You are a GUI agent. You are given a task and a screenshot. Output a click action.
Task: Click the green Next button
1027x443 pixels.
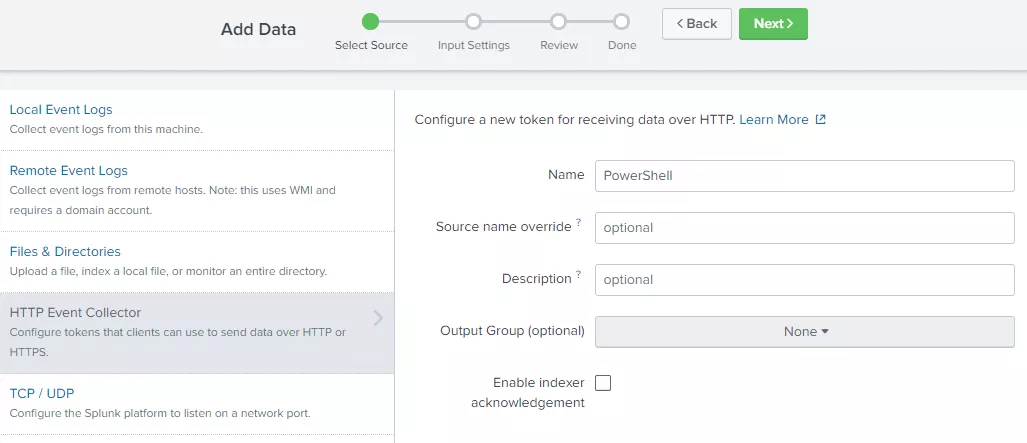tap(773, 24)
